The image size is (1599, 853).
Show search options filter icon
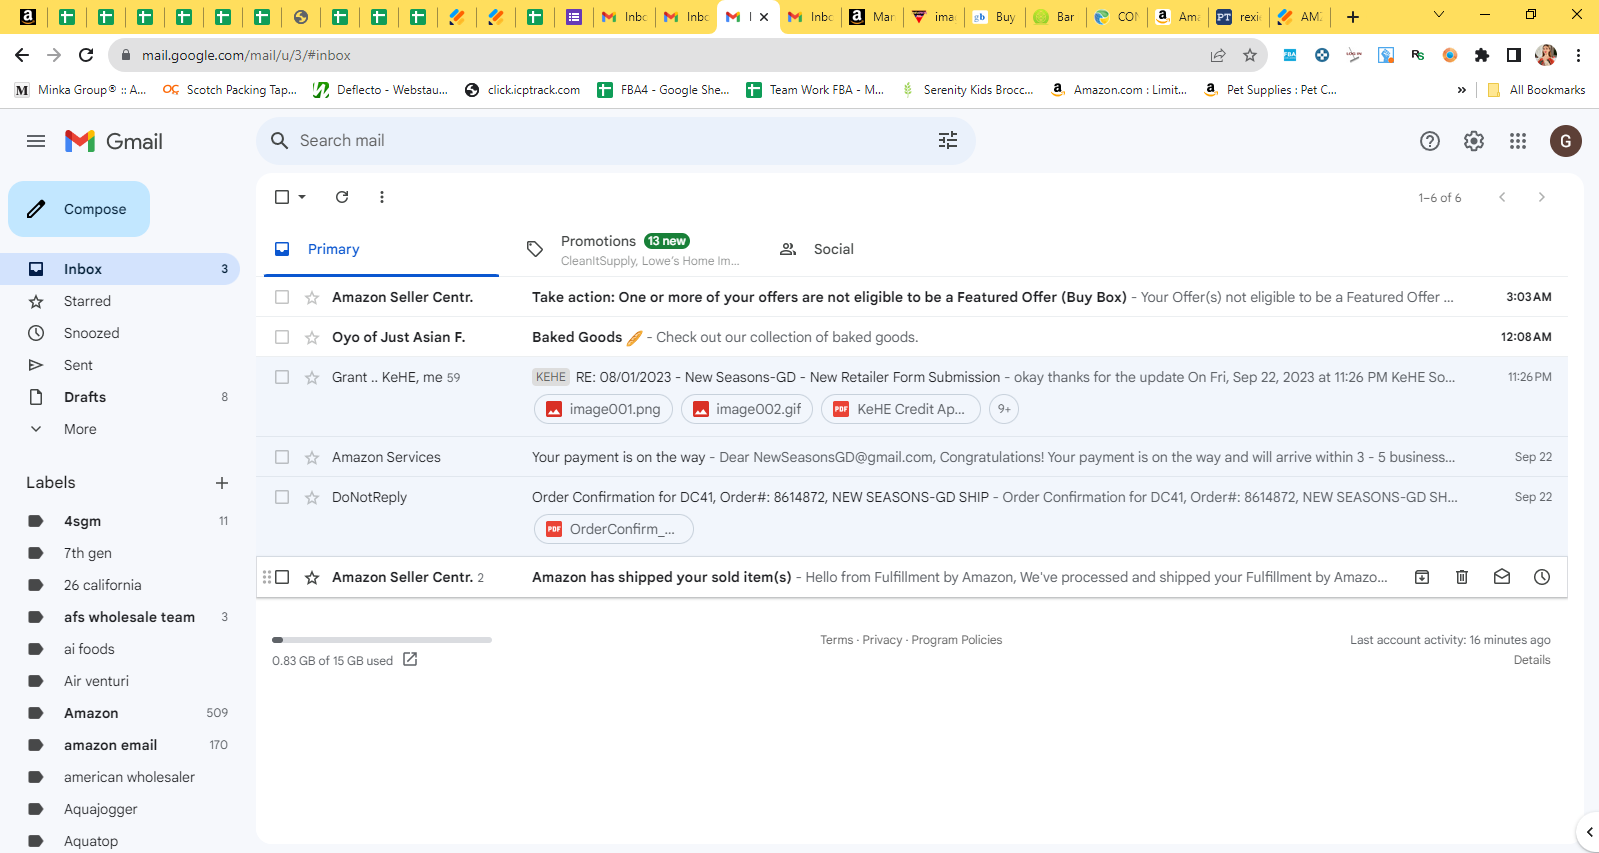[x=948, y=141]
